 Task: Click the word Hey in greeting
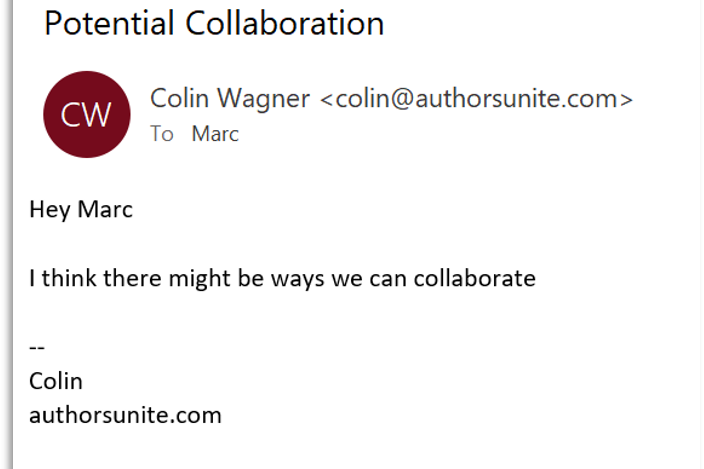pyautogui.click(x=48, y=211)
